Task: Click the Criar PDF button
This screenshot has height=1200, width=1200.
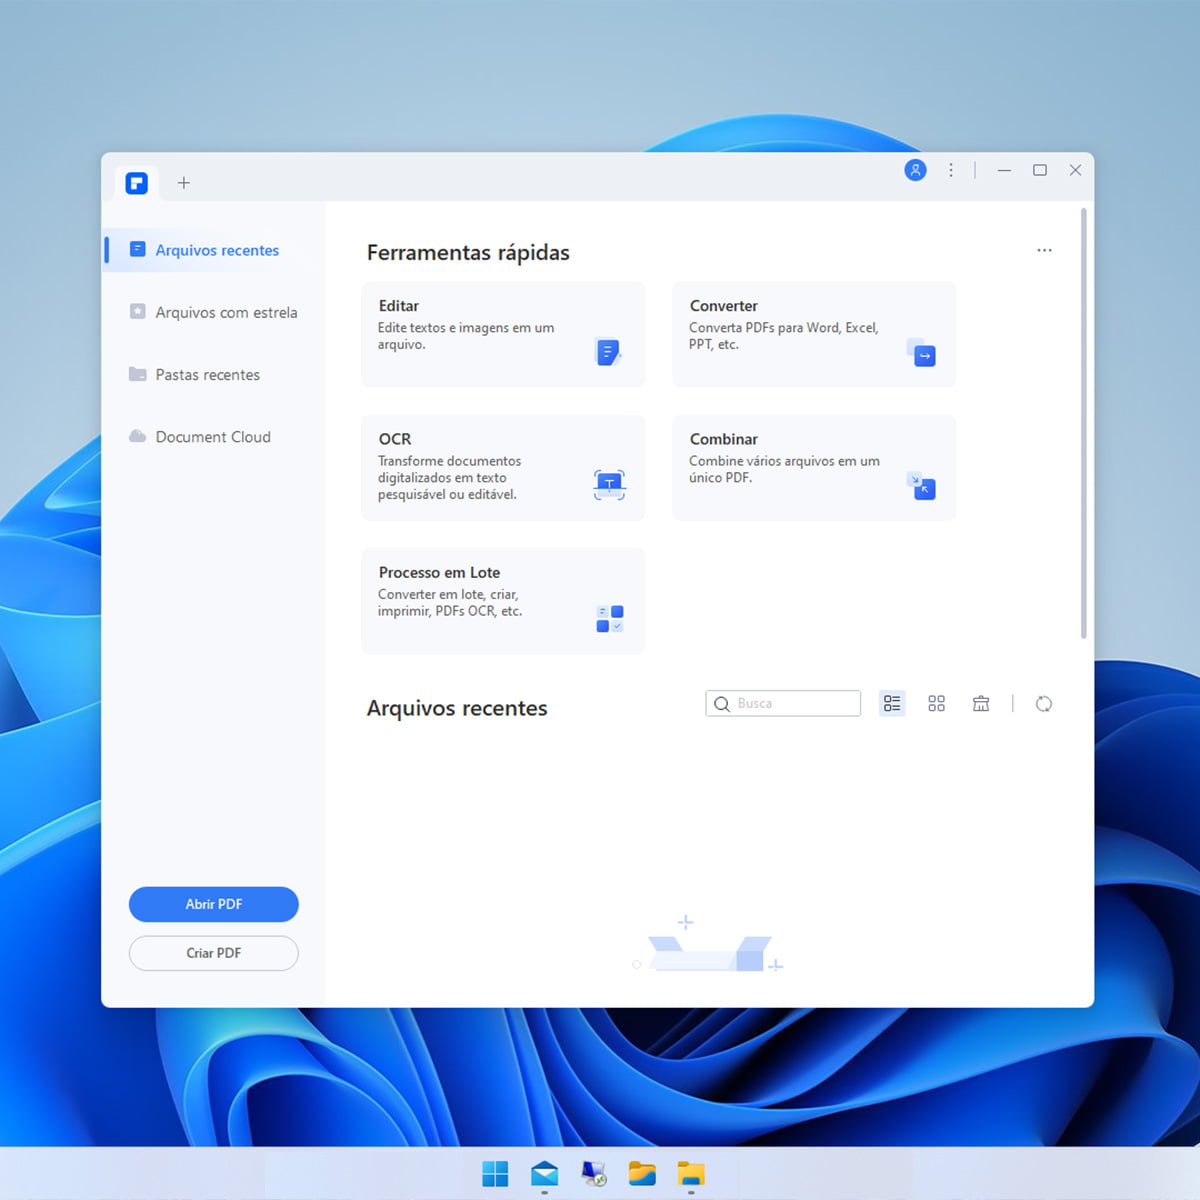Action: tap(214, 953)
